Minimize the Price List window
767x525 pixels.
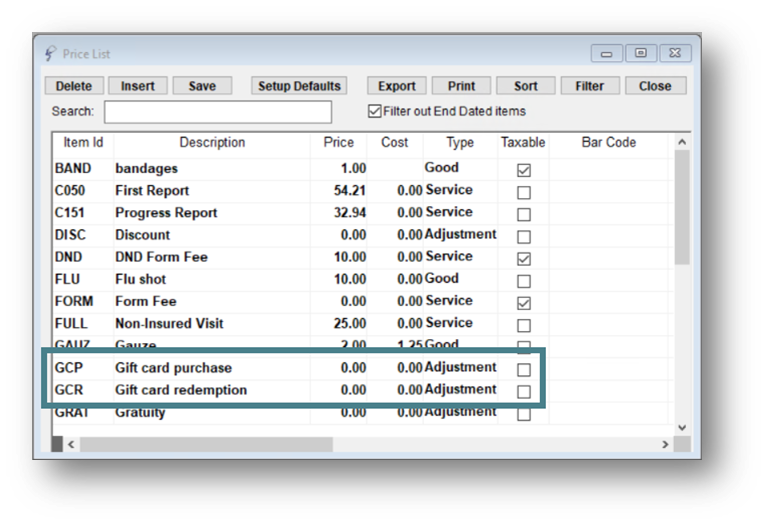[607, 53]
